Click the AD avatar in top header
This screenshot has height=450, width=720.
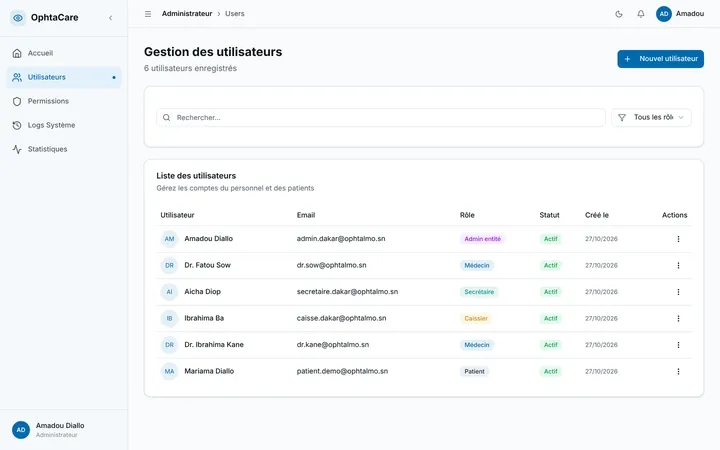tap(664, 14)
